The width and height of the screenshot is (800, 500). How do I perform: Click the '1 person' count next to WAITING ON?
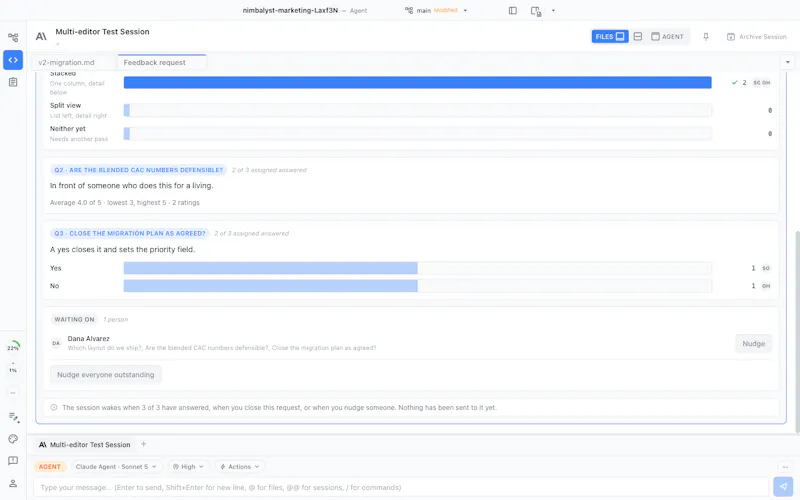click(x=115, y=319)
